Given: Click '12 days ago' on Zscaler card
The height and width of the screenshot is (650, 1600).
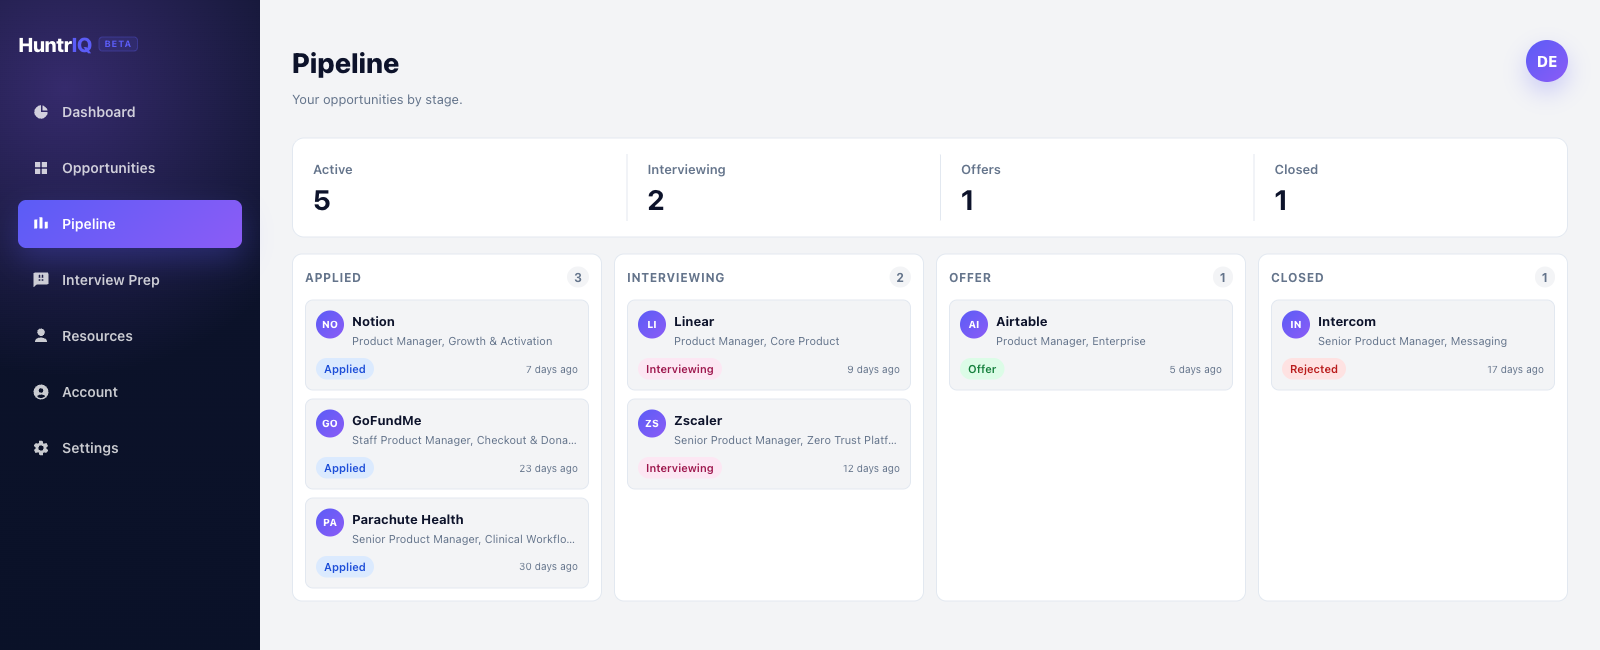Looking at the screenshot, I should [x=871, y=469].
